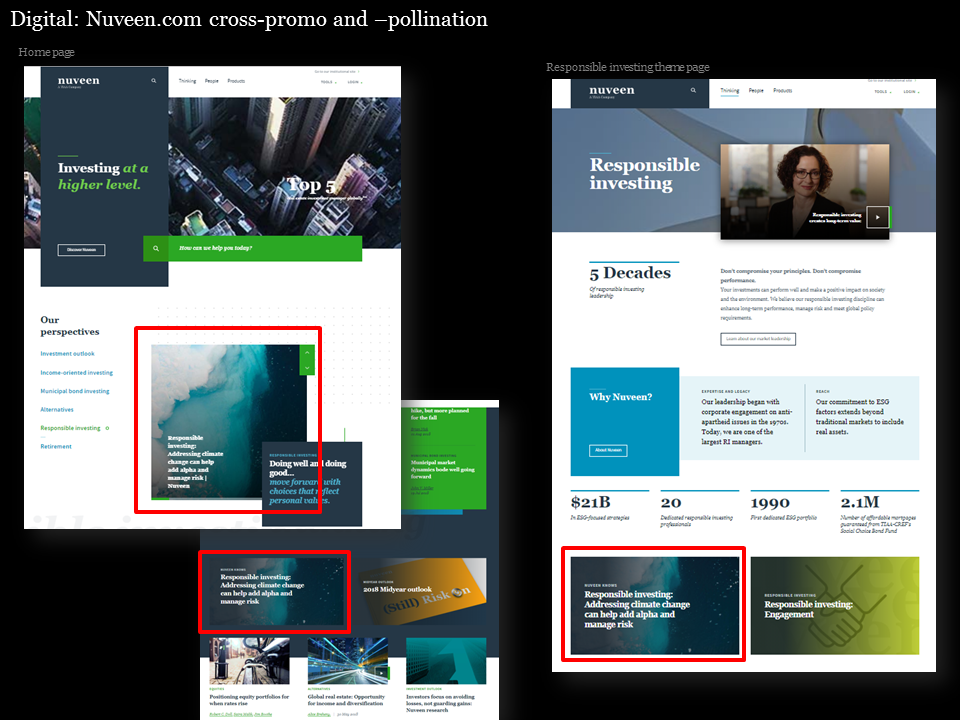The image size is (960, 720).
Task: Play video on Global real estate thumbnail
Action: pyautogui.click(x=382, y=673)
